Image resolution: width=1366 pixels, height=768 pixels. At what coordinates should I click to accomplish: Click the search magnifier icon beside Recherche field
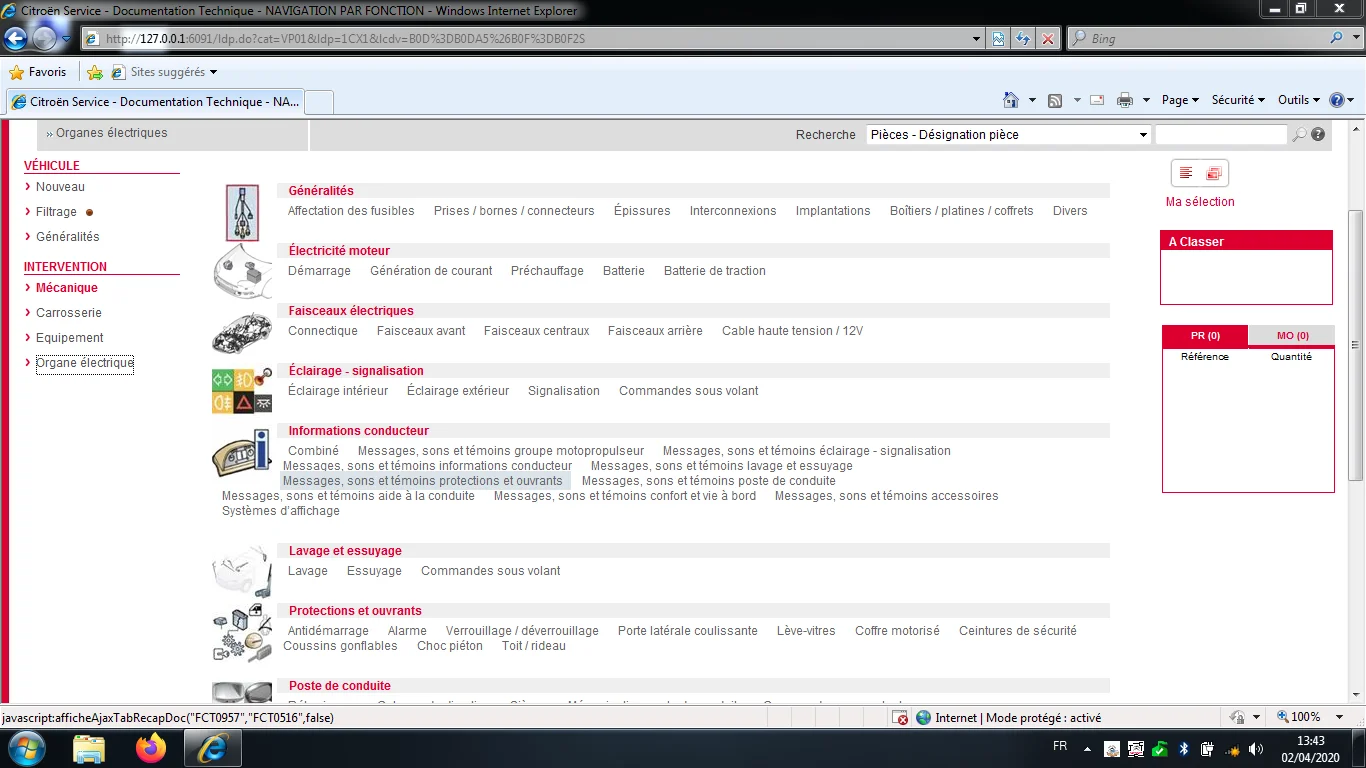click(1299, 134)
